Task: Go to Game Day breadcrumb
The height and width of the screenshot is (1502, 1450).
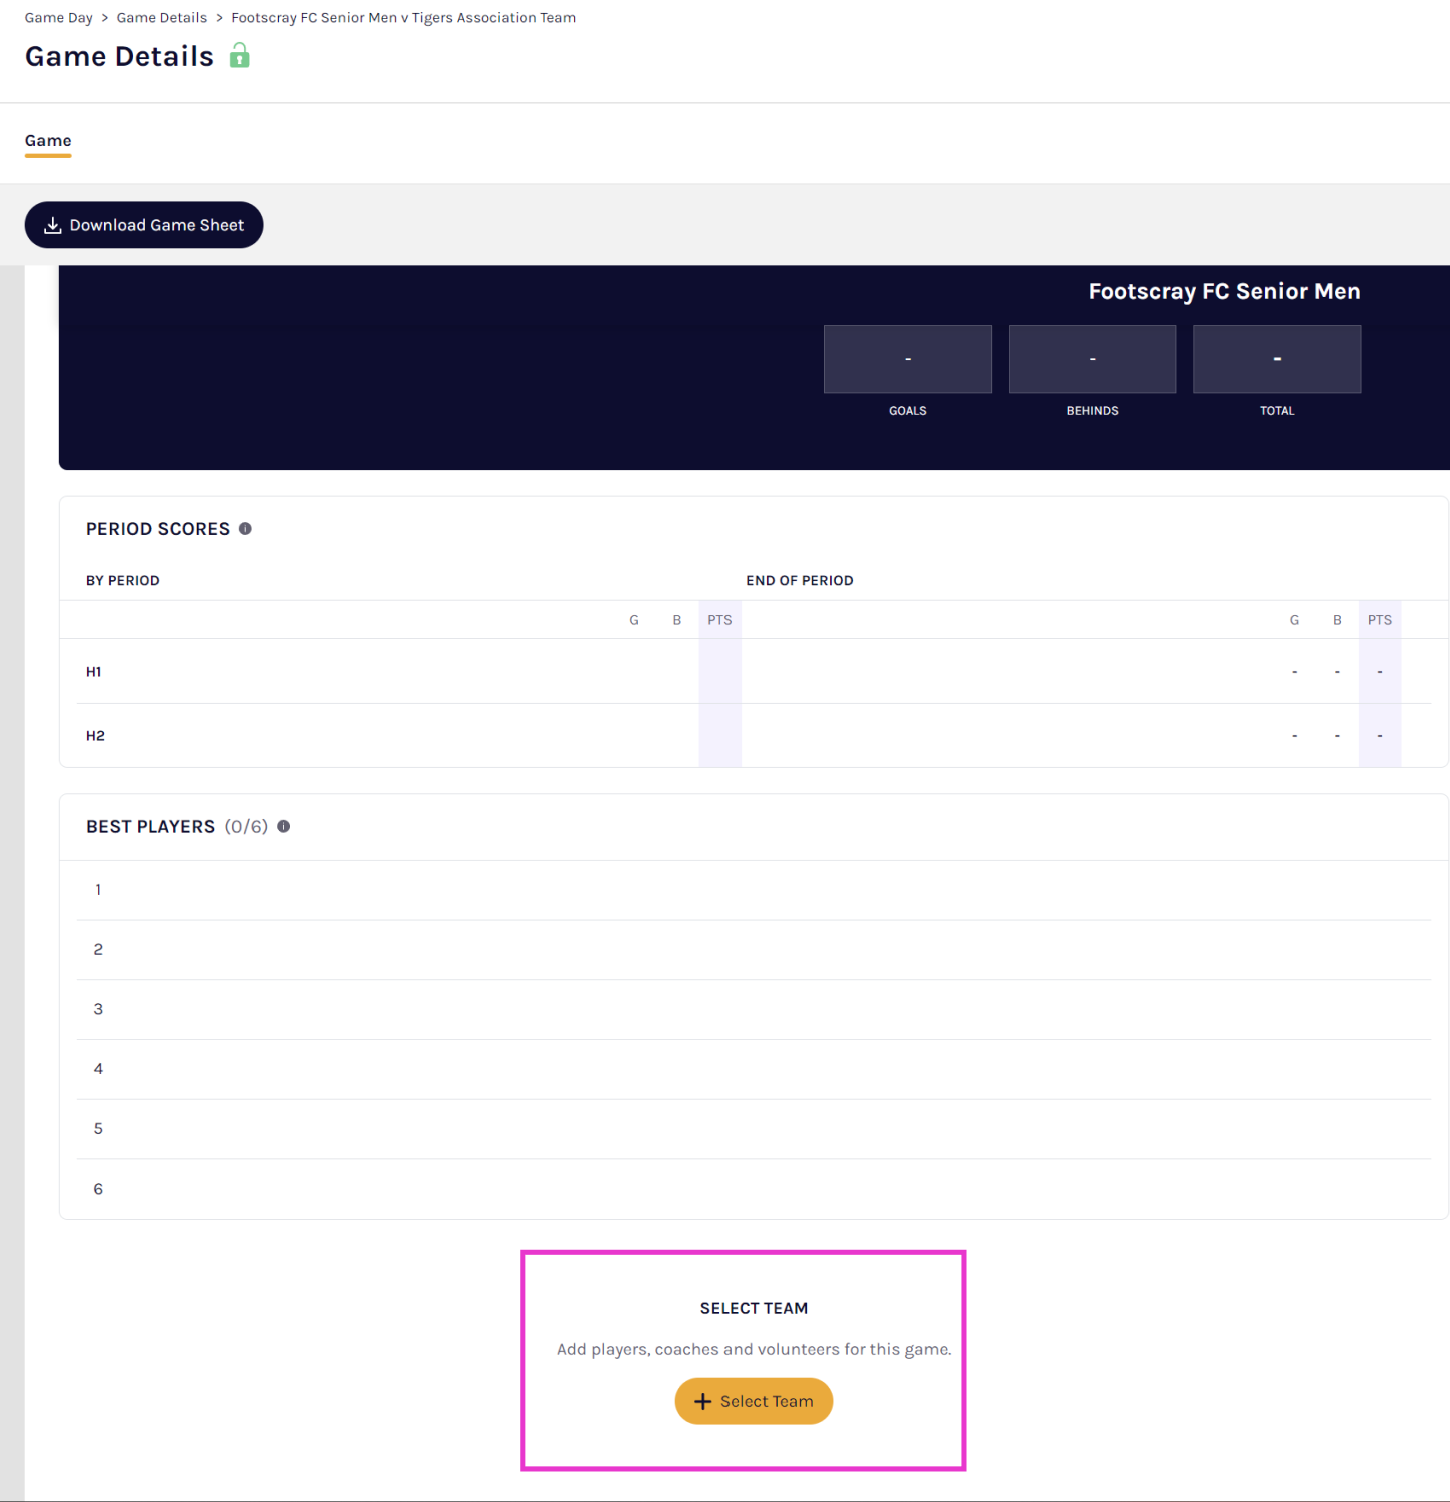Action: (x=58, y=18)
